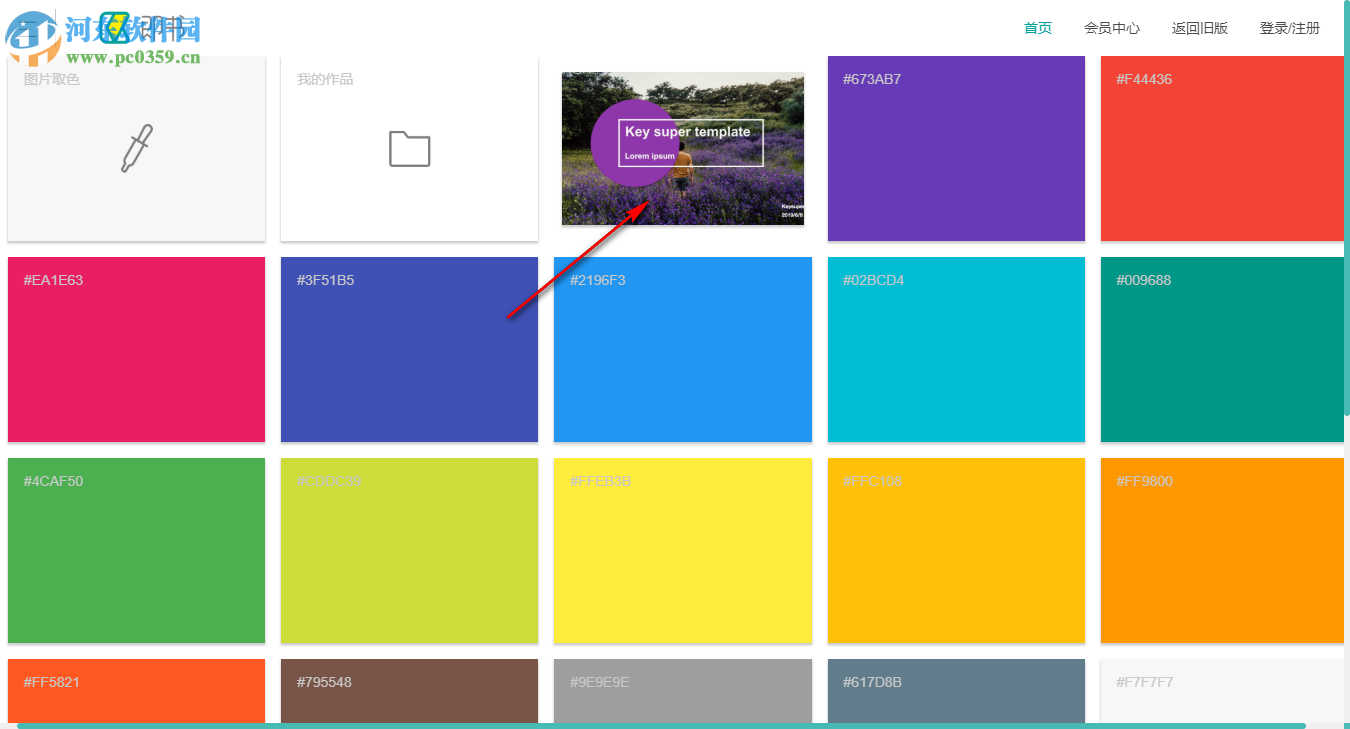Select the purple #673AB7 swatch

(956, 148)
